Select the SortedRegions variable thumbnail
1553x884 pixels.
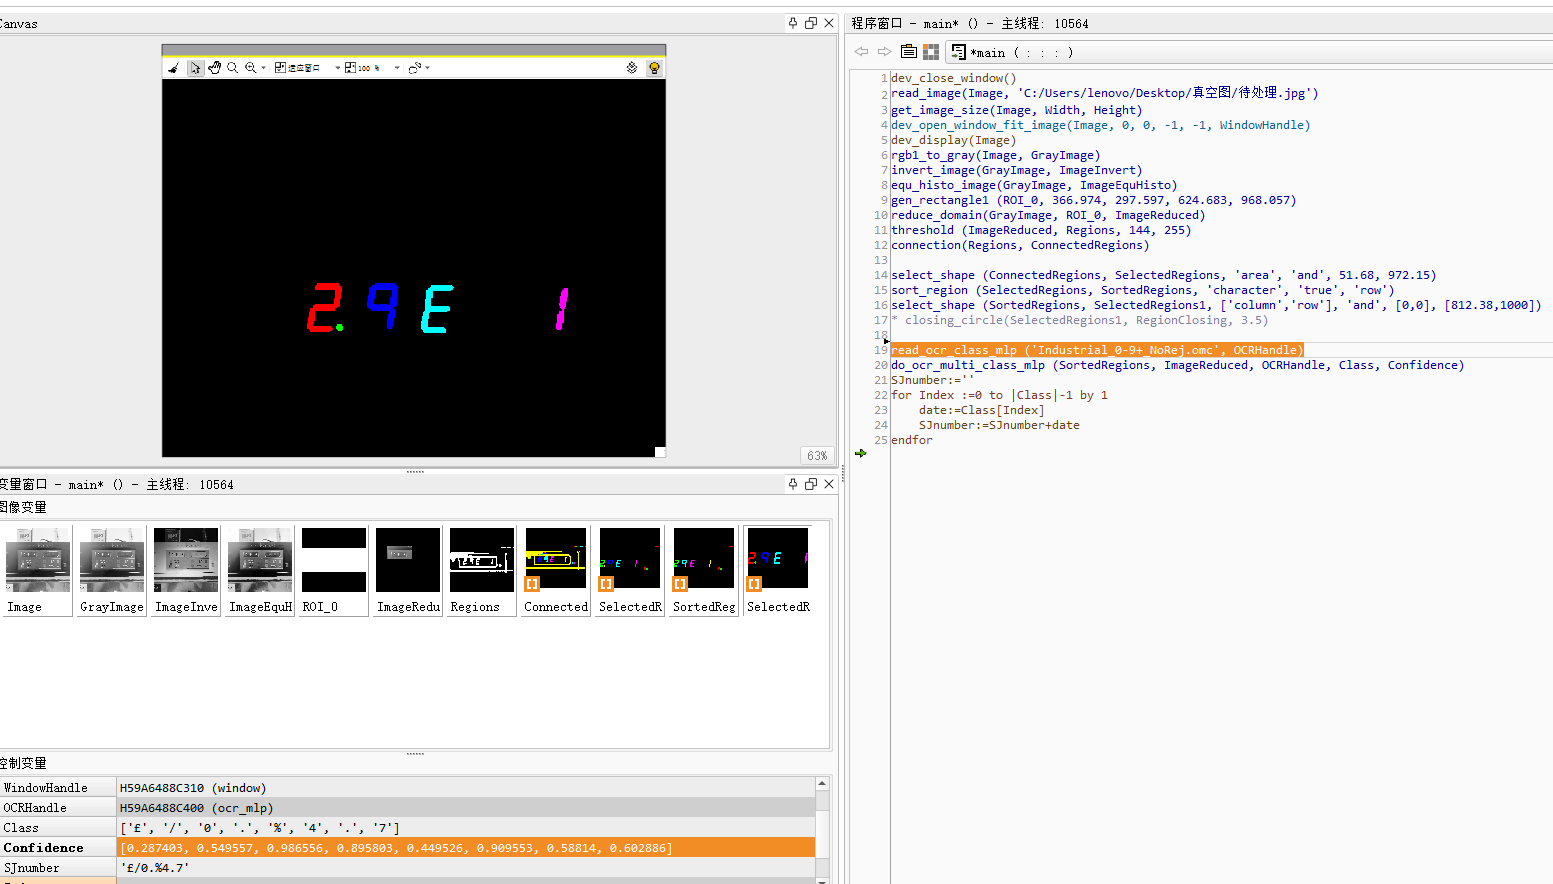pyautogui.click(x=704, y=570)
